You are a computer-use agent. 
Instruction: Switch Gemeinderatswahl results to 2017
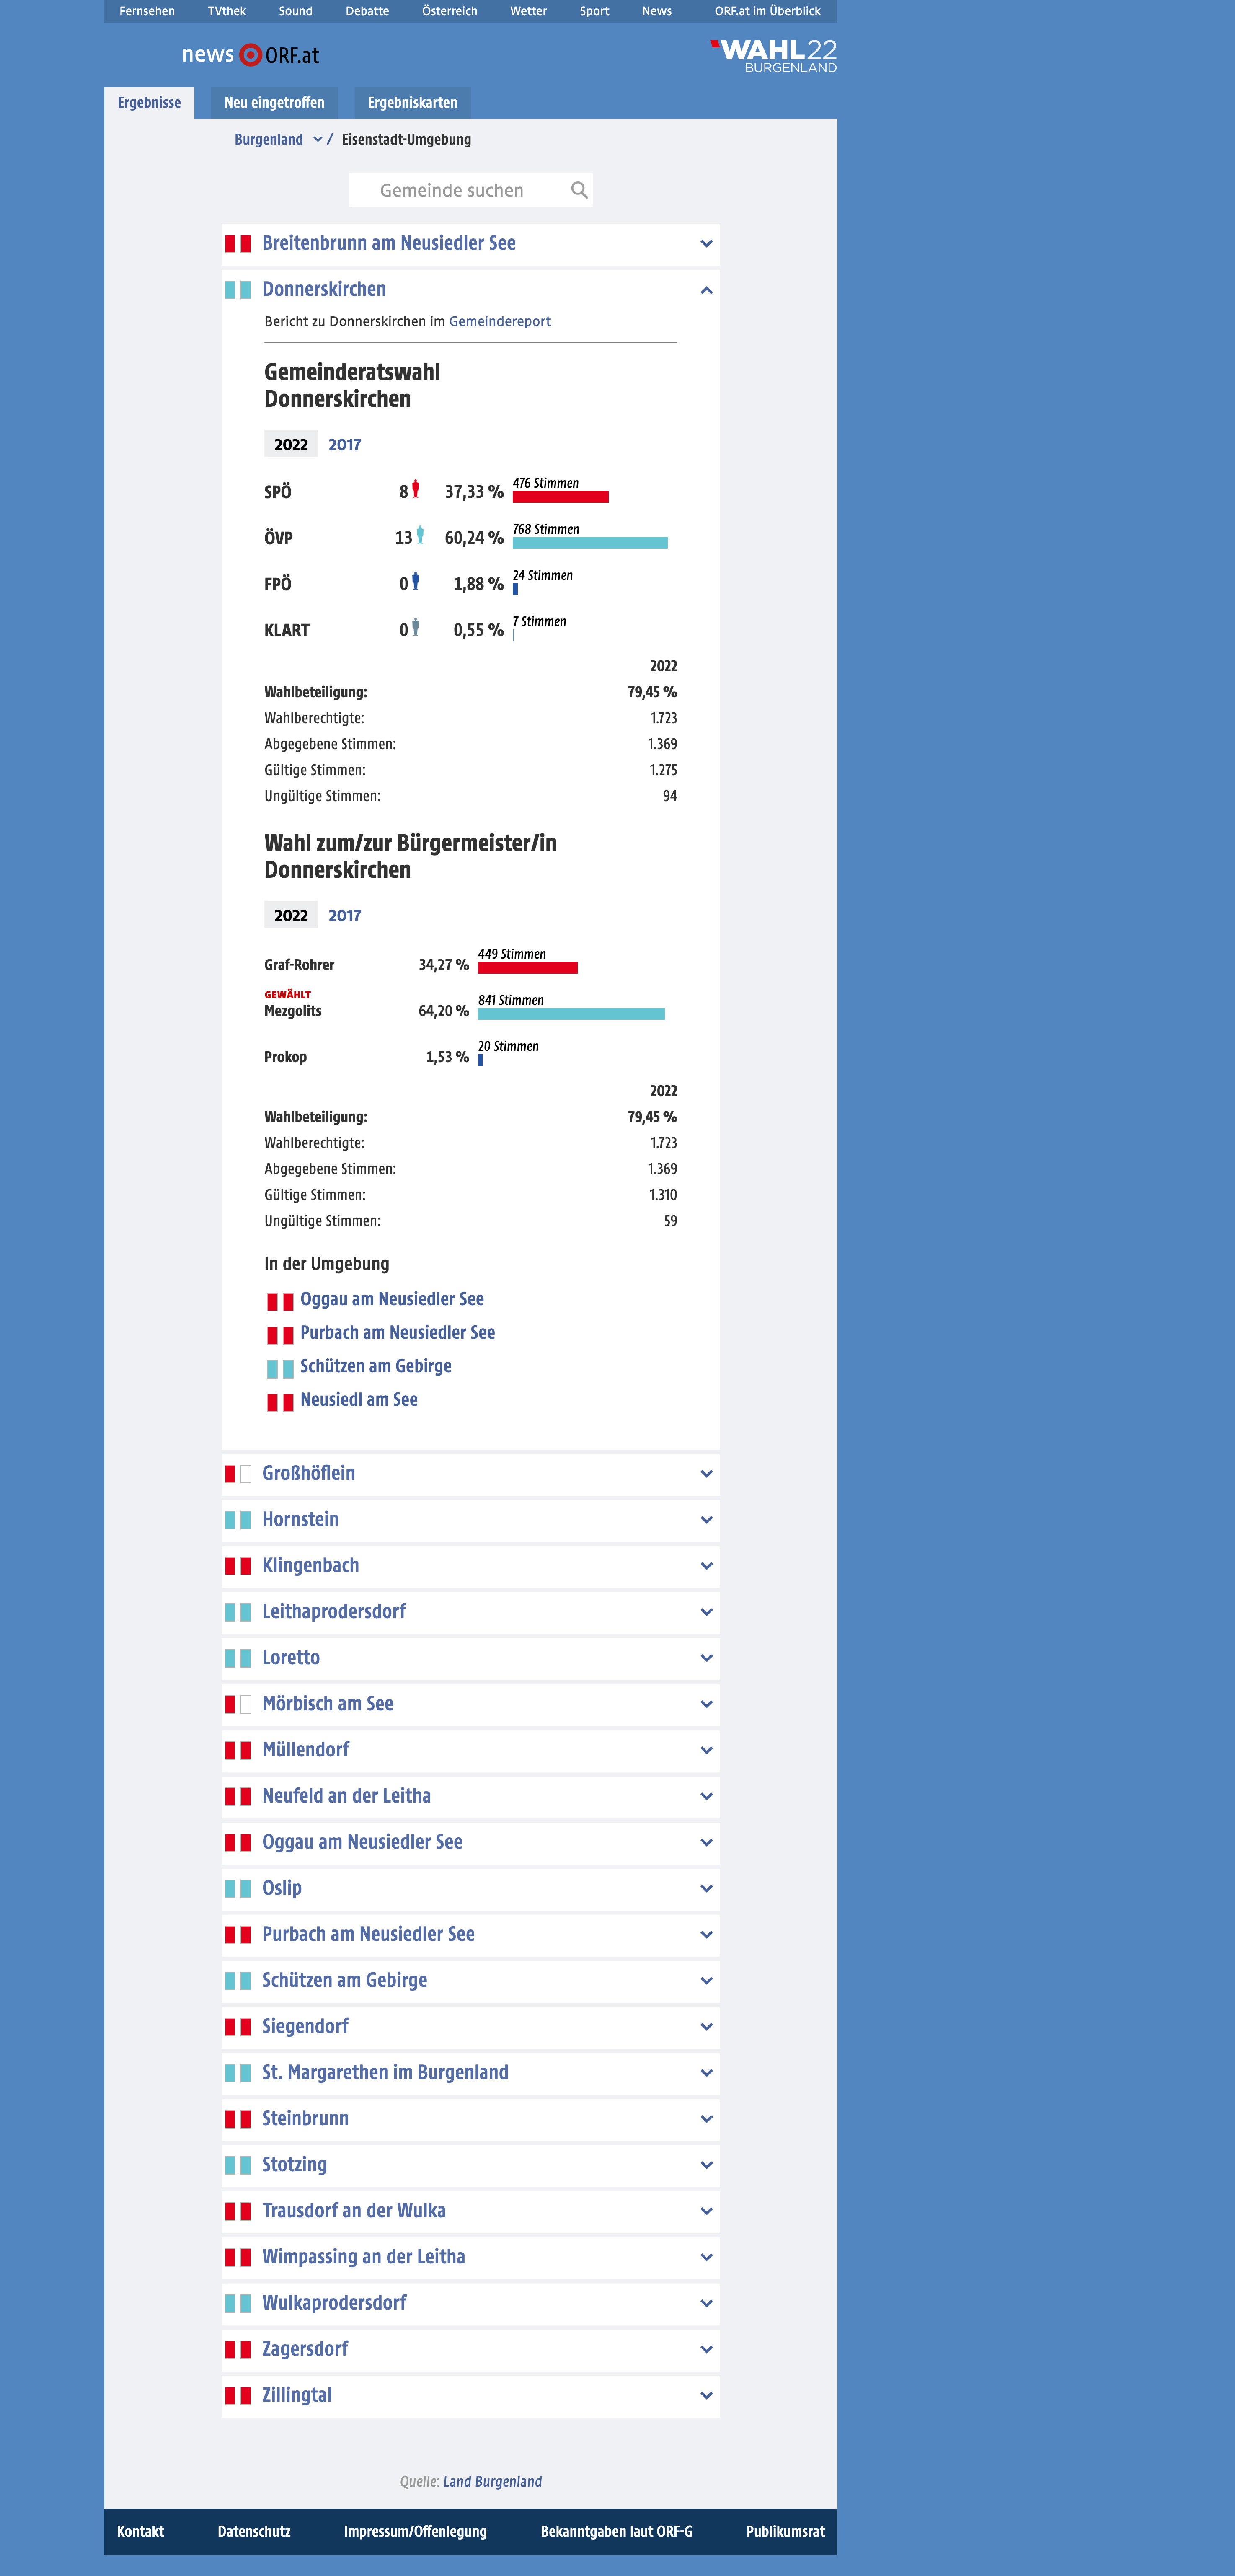tap(345, 444)
